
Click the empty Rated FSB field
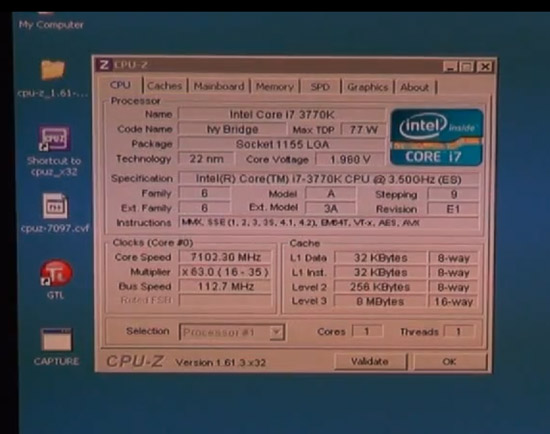pyautogui.click(x=225, y=300)
